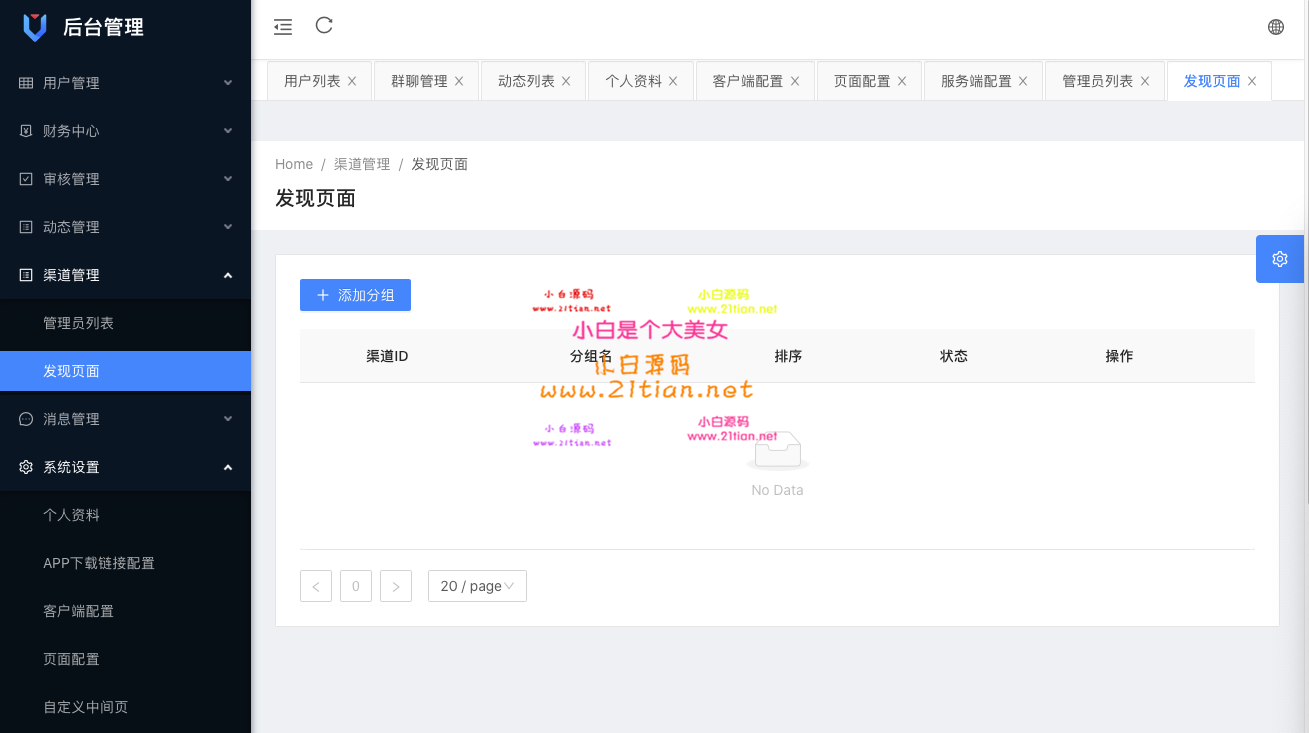Go to next page arrow
The height and width of the screenshot is (733, 1309).
point(396,586)
